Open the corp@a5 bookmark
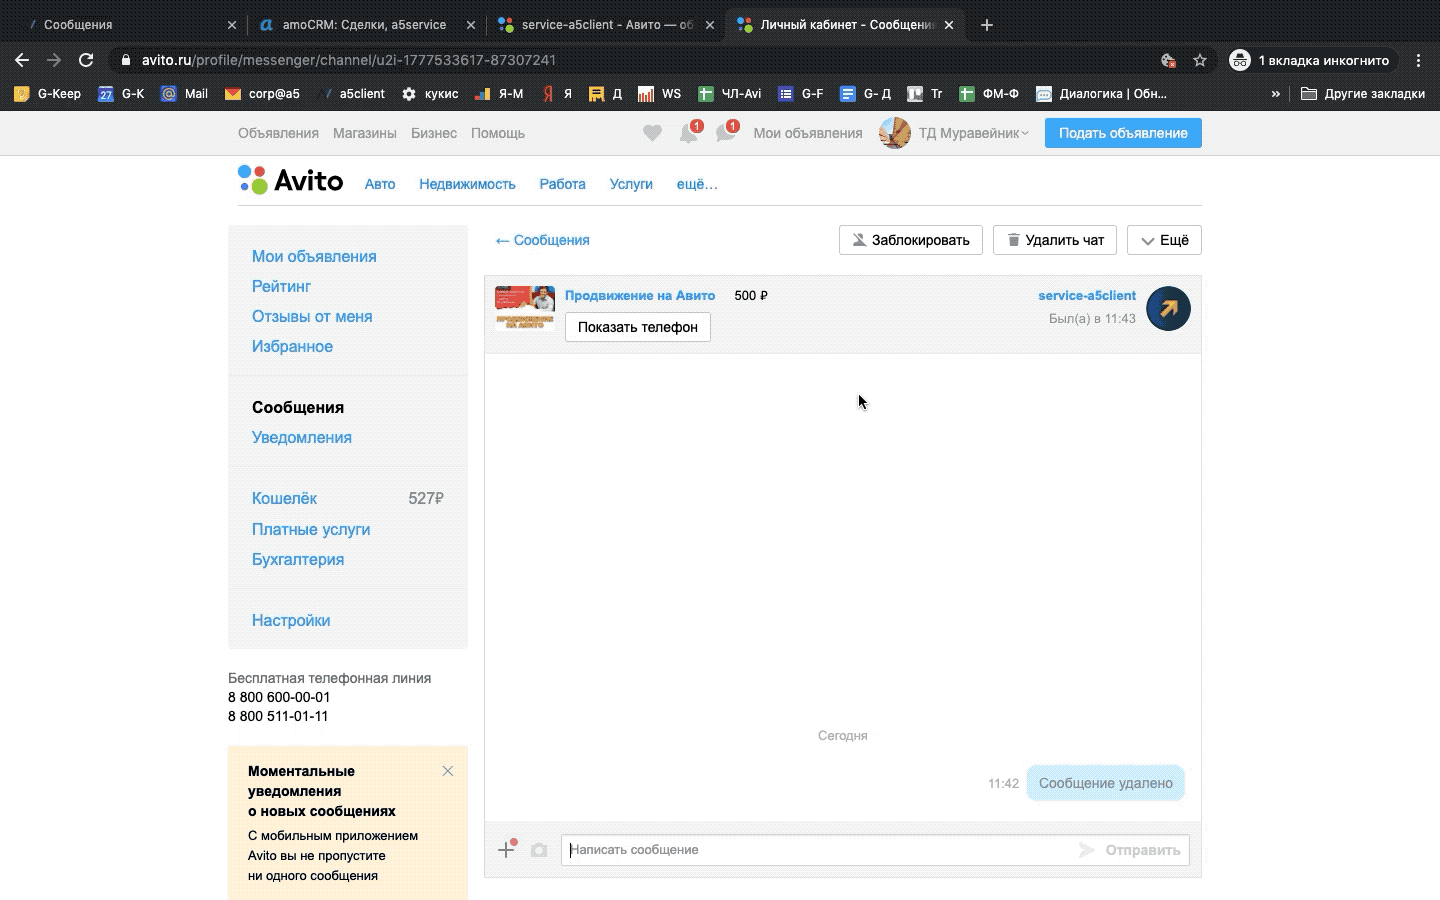The width and height of the screenshot is (1440, 900). click(262, 94)
